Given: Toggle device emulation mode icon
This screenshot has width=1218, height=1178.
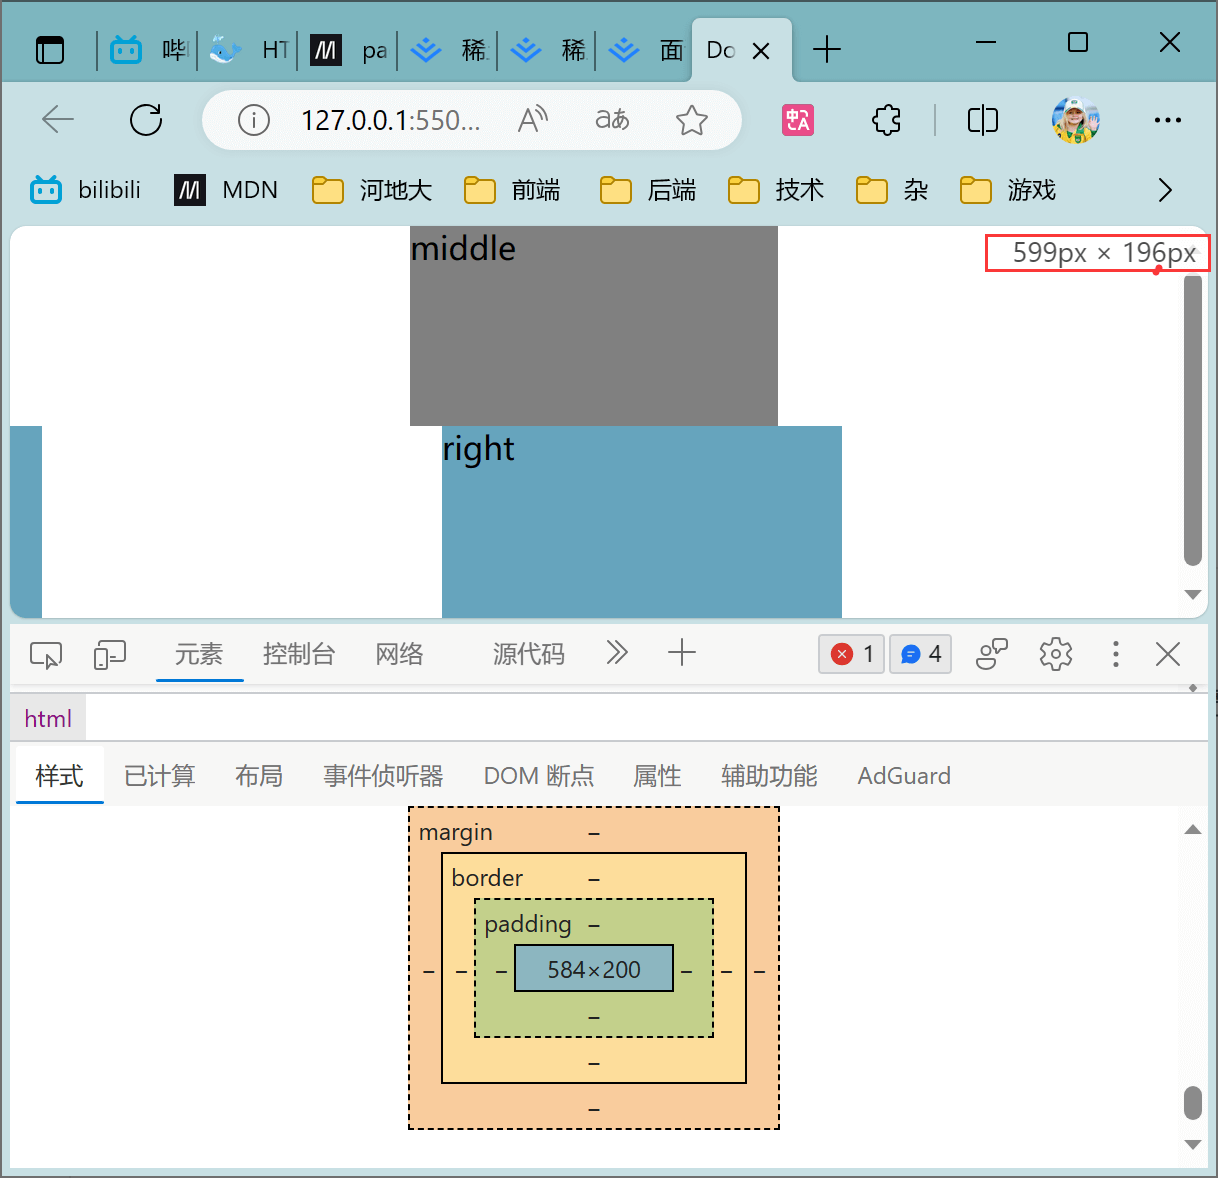Looking at the screenshot, I should coord(109,655).
